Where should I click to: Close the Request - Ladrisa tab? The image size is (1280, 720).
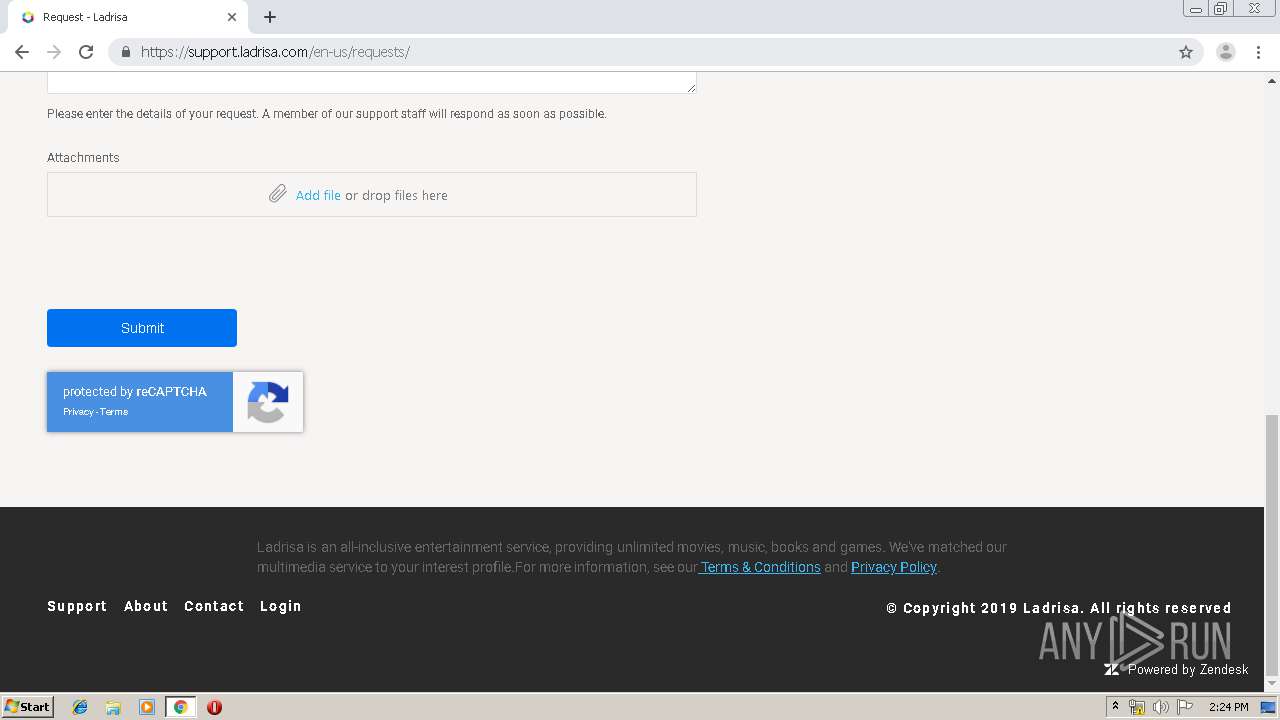(x=232, y=17)
